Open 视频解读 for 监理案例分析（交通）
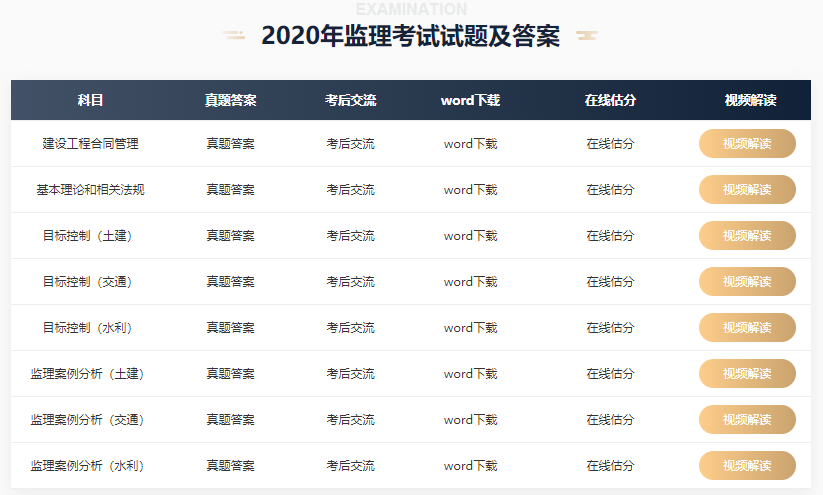 (x=747, y=419)
